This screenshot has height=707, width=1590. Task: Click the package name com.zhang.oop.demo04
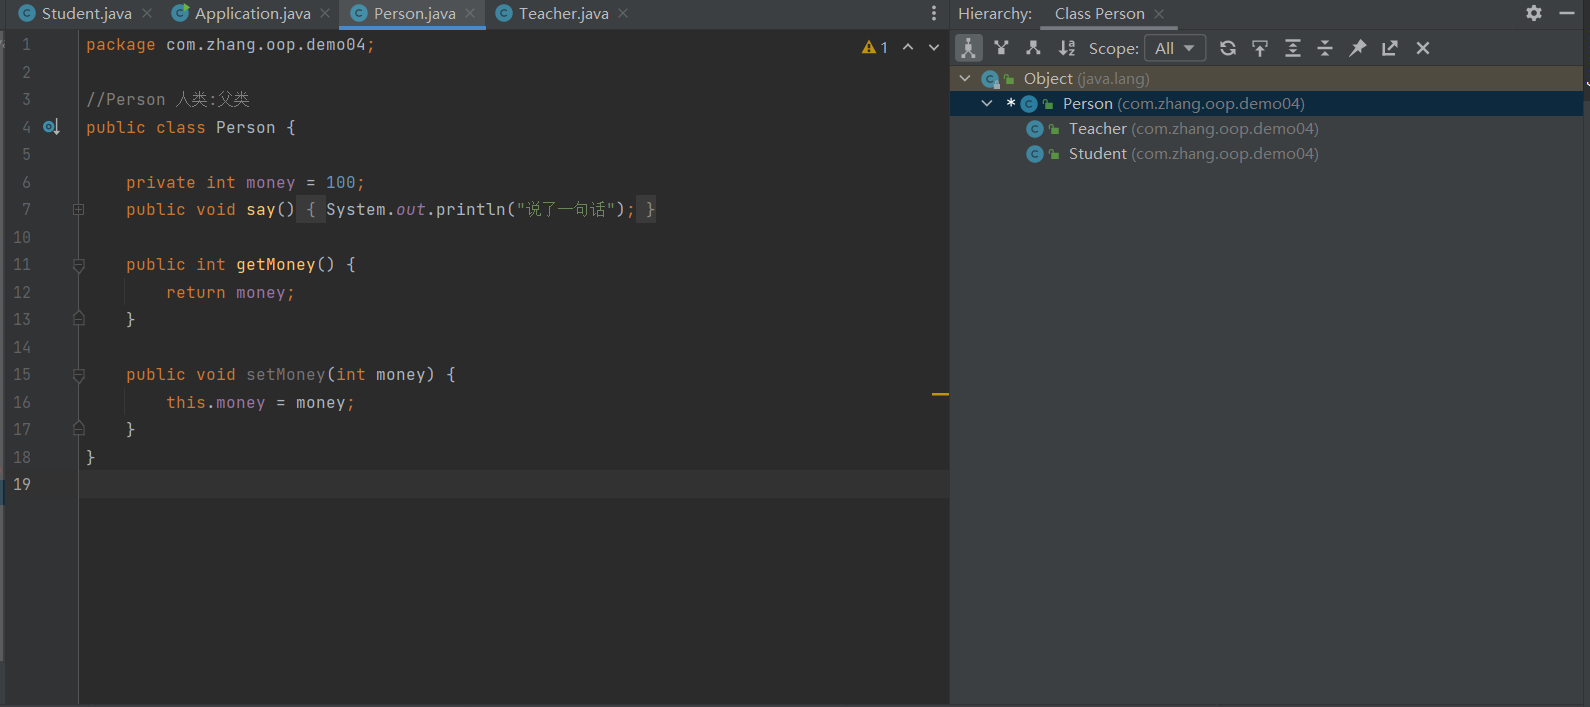[x=265, y=45]
